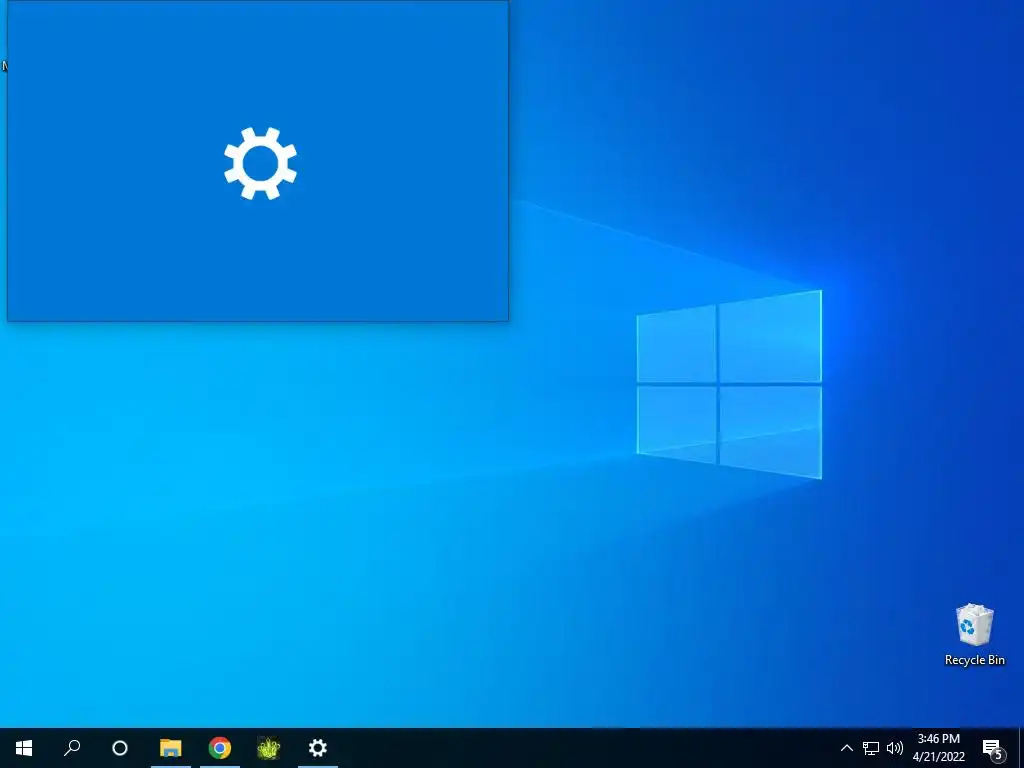Open network status tray icon
The width and height of the screenshot is (1024, 768).
(871, 748)
